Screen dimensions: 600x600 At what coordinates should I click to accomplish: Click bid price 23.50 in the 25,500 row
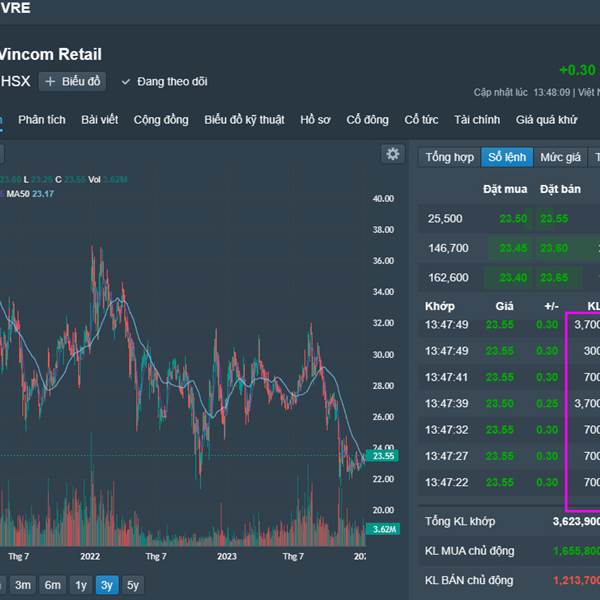pyautogui.click(x=513, y=218)
